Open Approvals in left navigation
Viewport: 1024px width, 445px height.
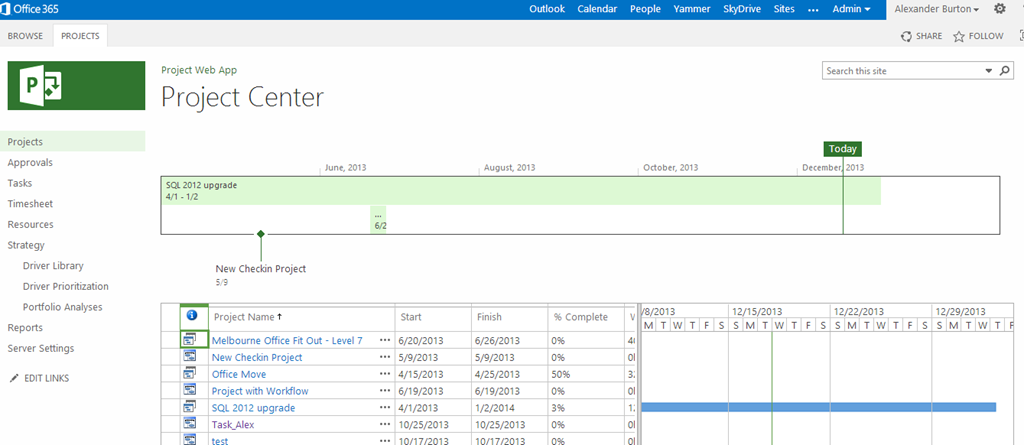point(30,163)
